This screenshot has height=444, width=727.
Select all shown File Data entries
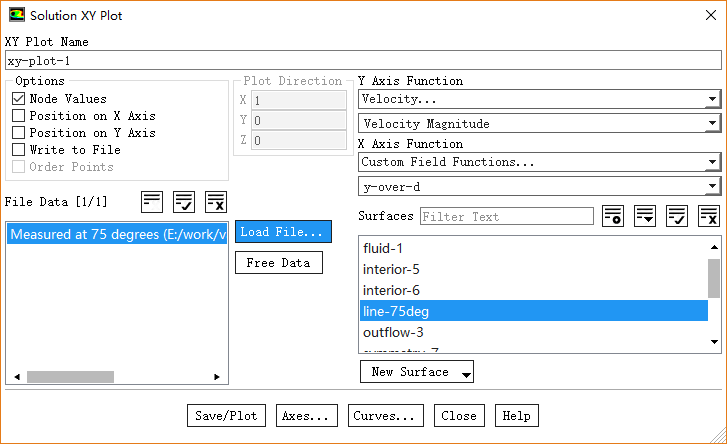pyautogui.click(x=184, y=201)
